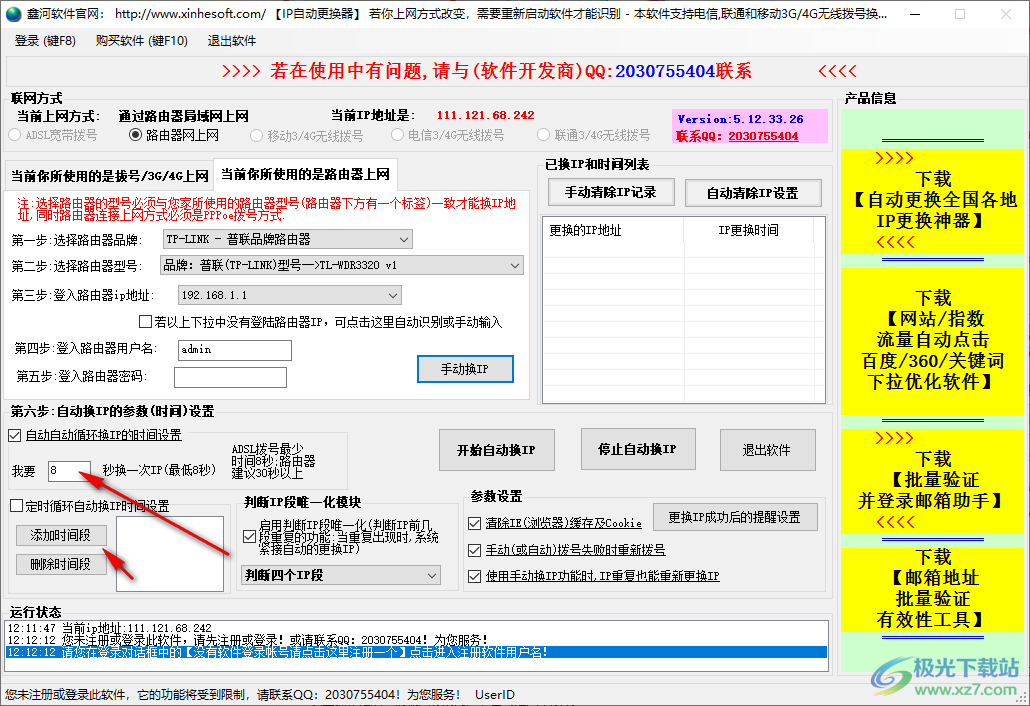Tick the auto-detect router IP checkbox
Viewport: 1030px width, 706px height.
tap(146, 322)
